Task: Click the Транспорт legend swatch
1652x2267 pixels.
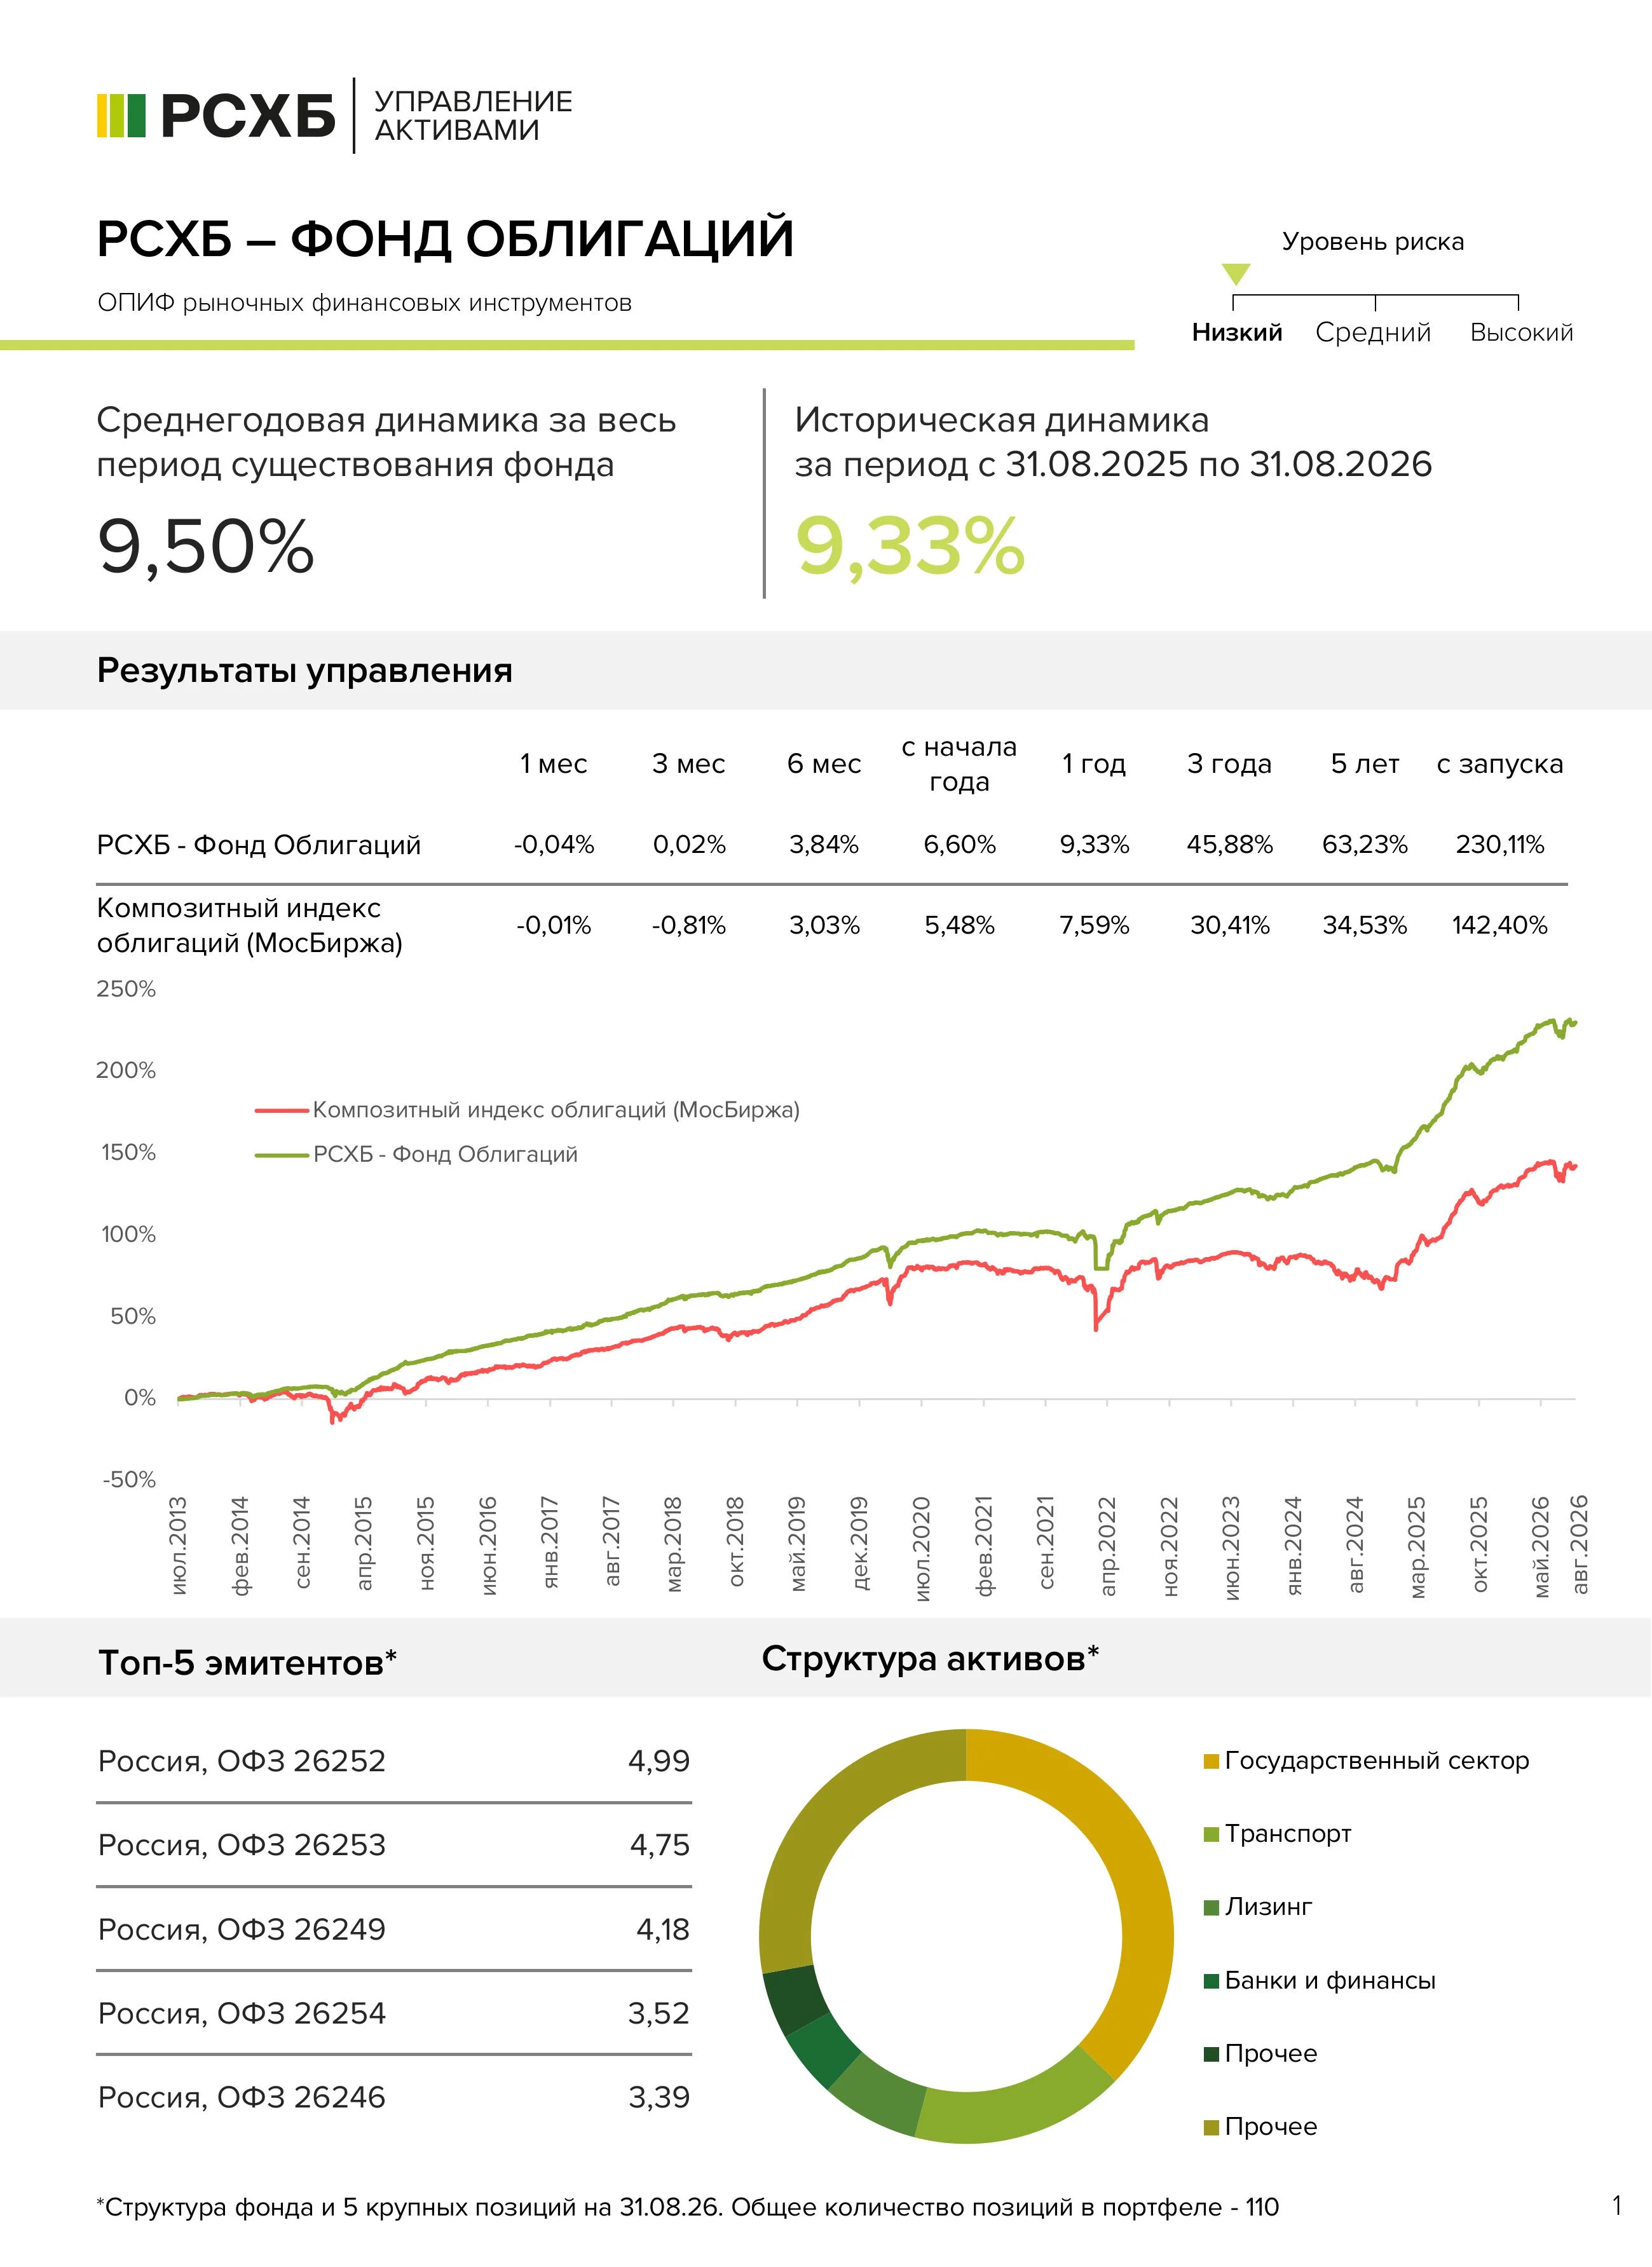Action: [x=1211, y=1834]
